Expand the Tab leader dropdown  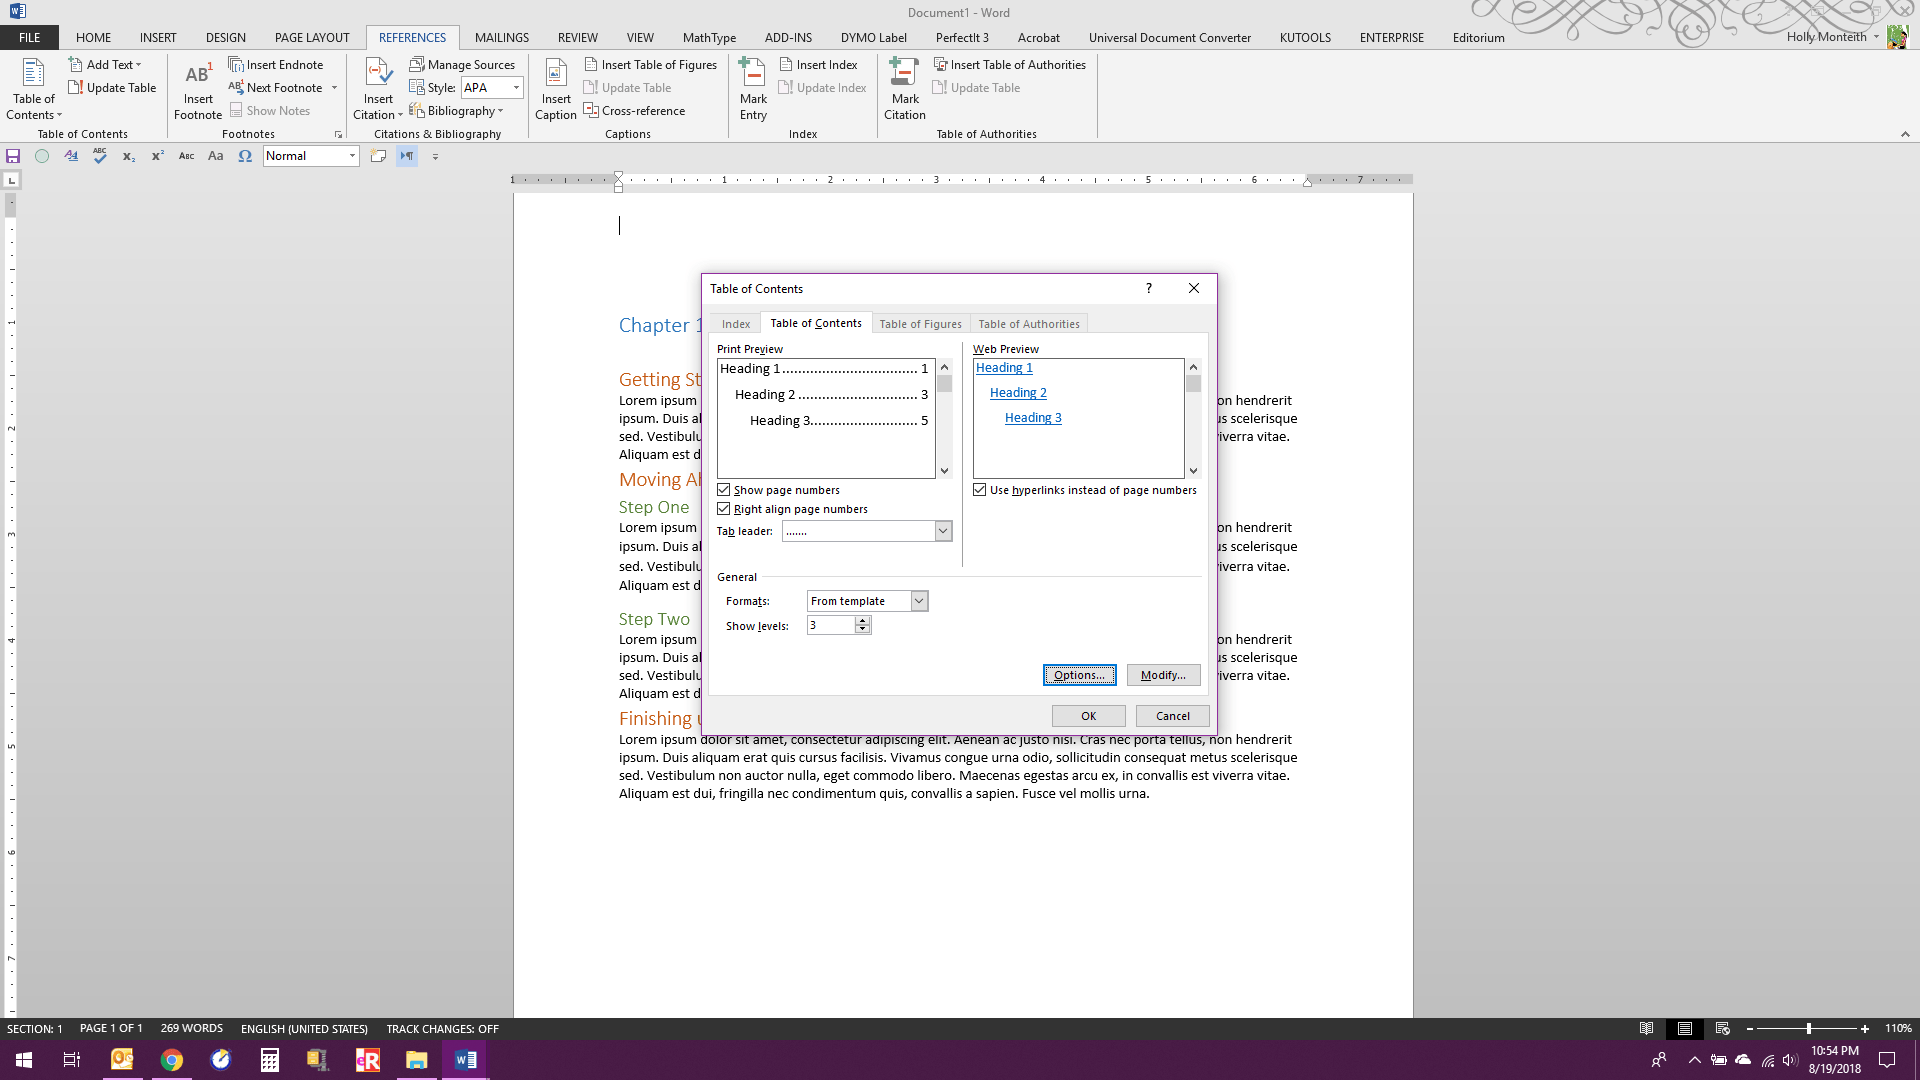tap(943, 530)
